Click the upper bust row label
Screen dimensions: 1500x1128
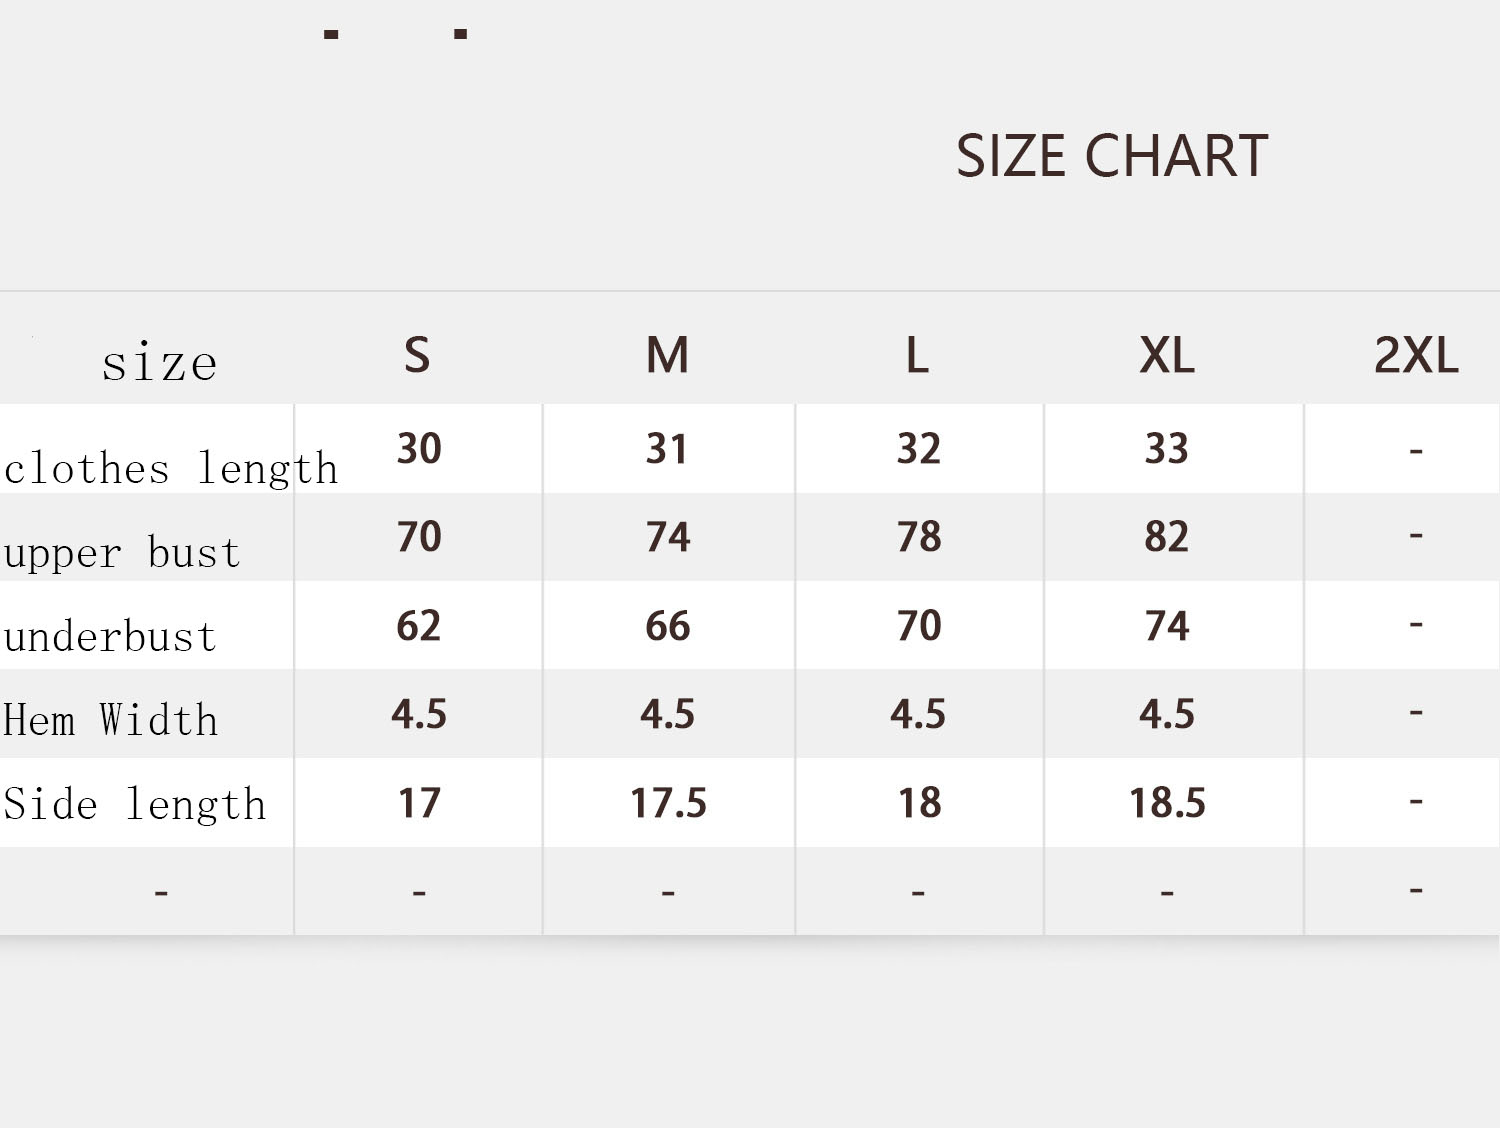(122, 553)
